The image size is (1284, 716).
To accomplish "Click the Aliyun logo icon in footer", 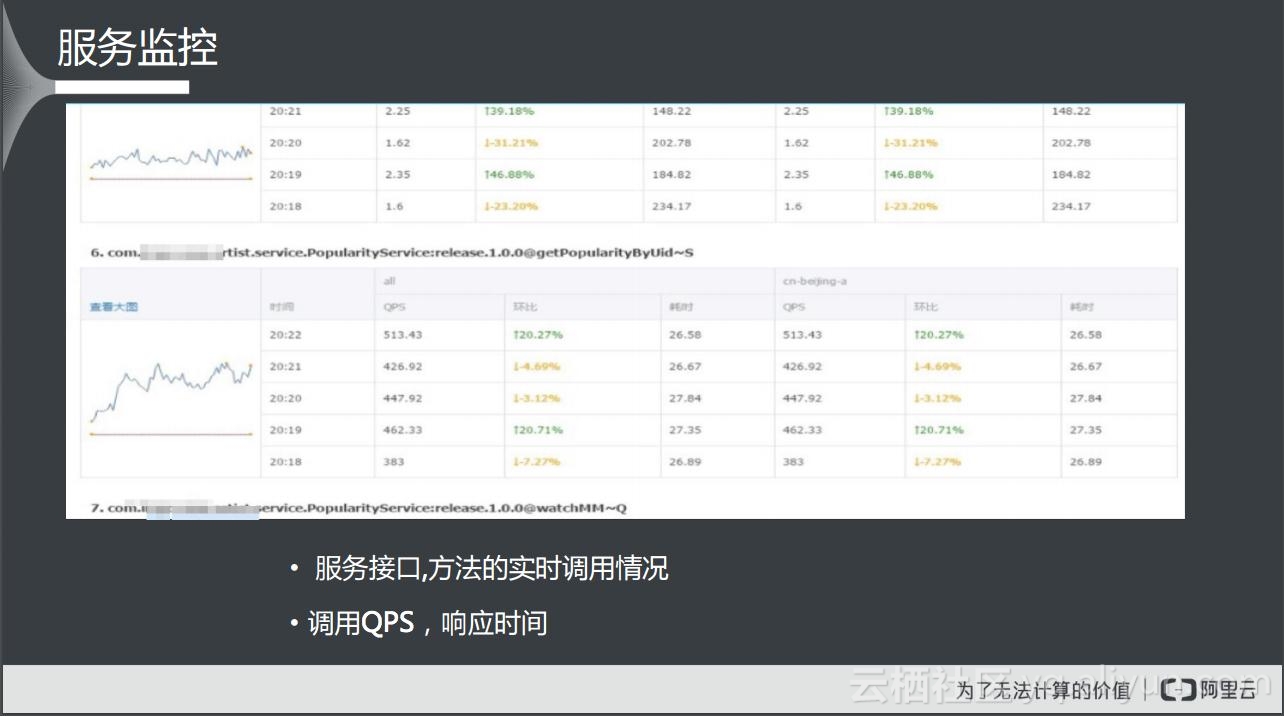I will point(1178,689).
